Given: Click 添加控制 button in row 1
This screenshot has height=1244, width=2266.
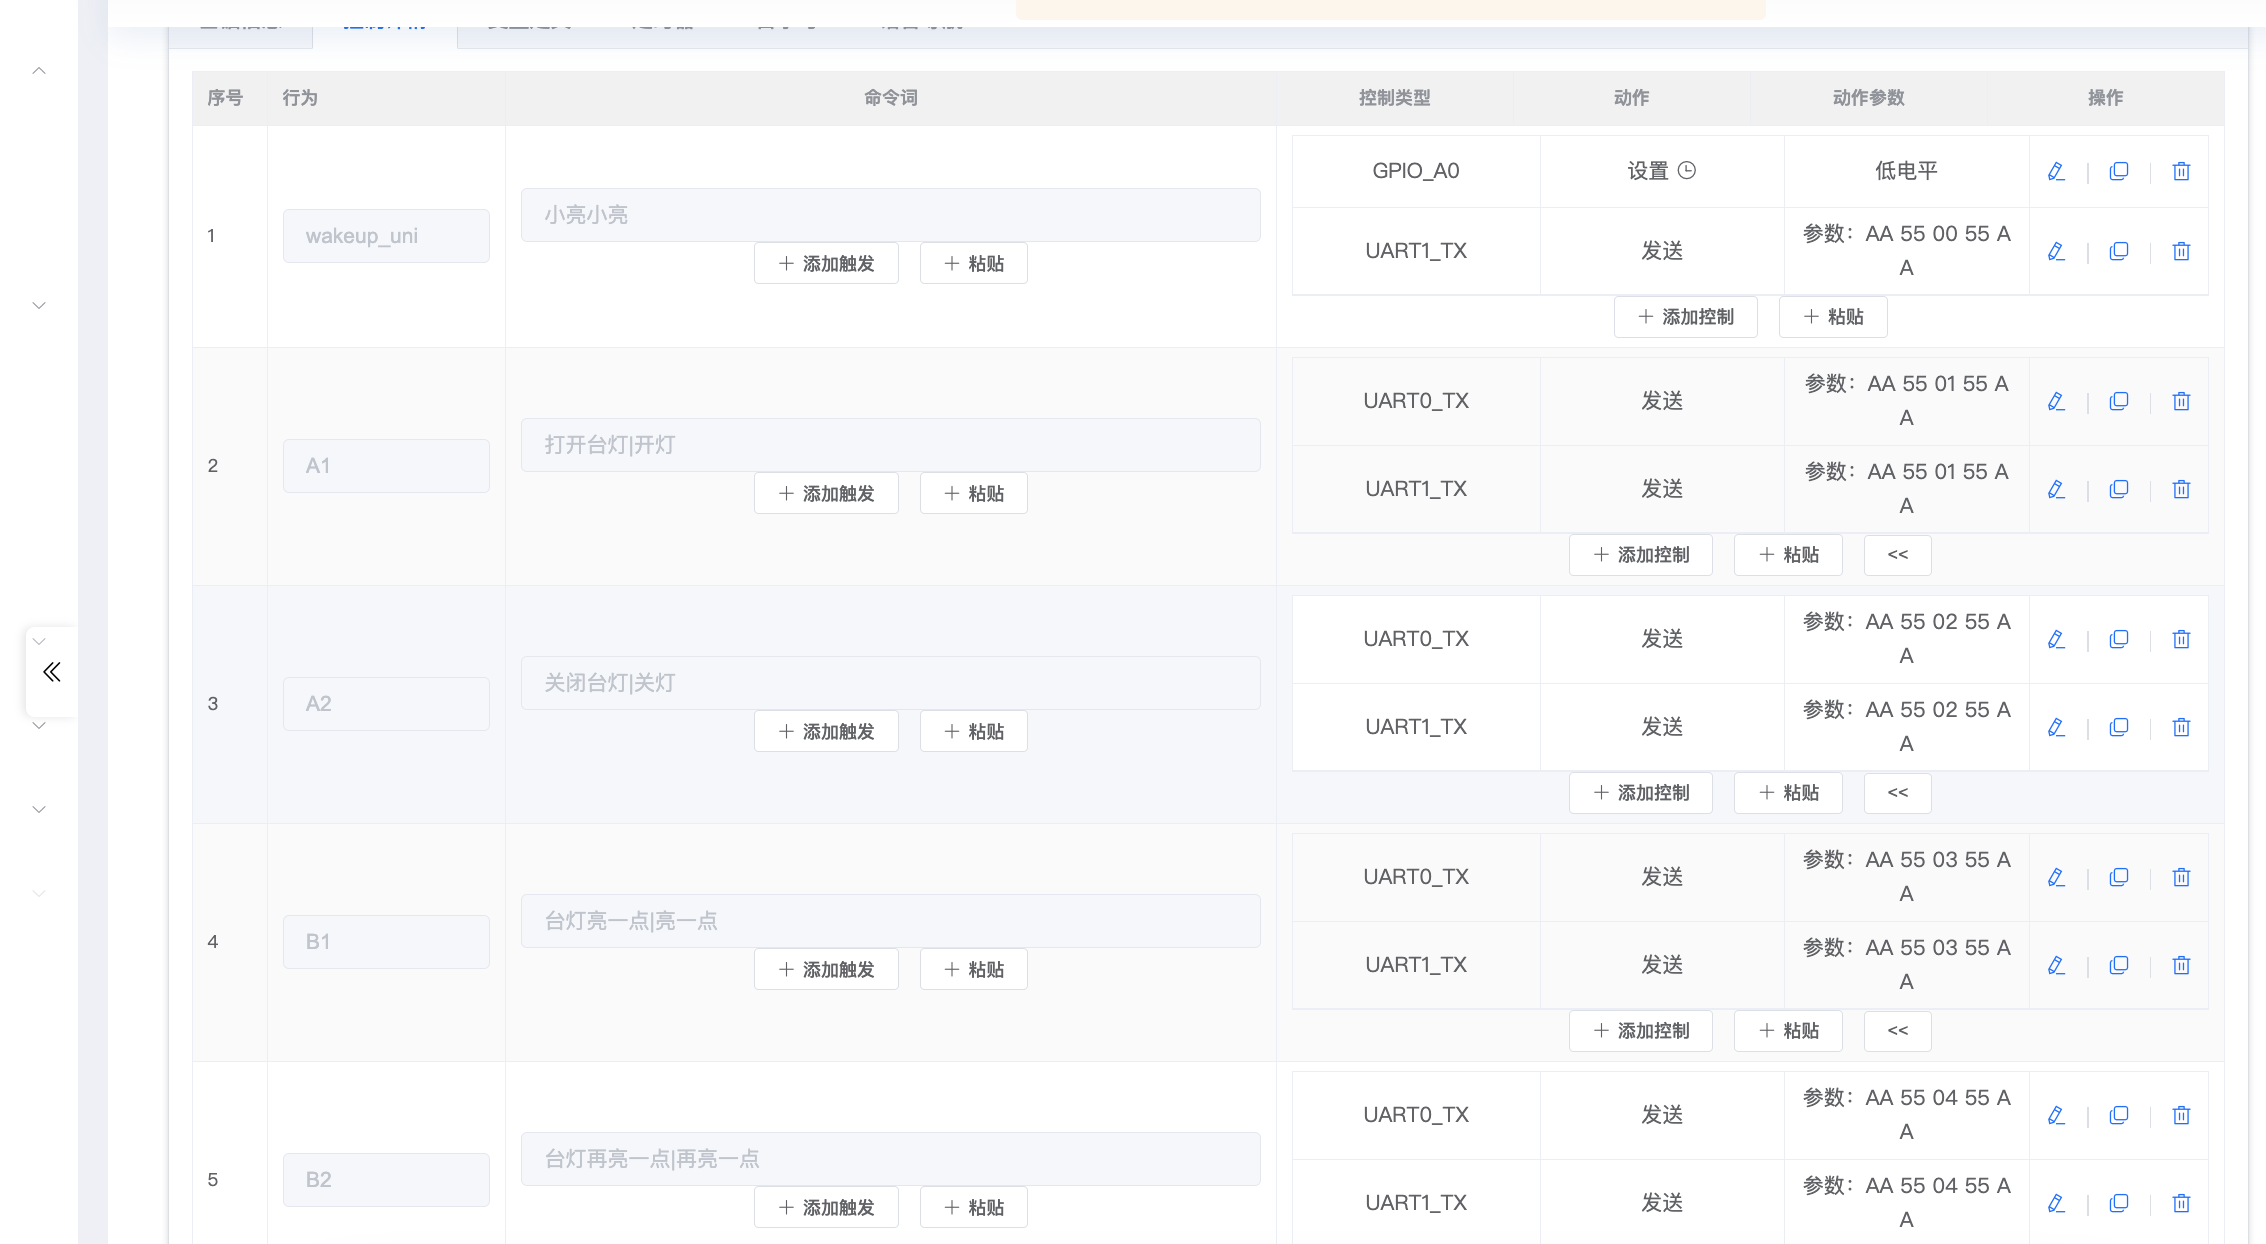Looking at the screenshot, I should point(1686,316).
